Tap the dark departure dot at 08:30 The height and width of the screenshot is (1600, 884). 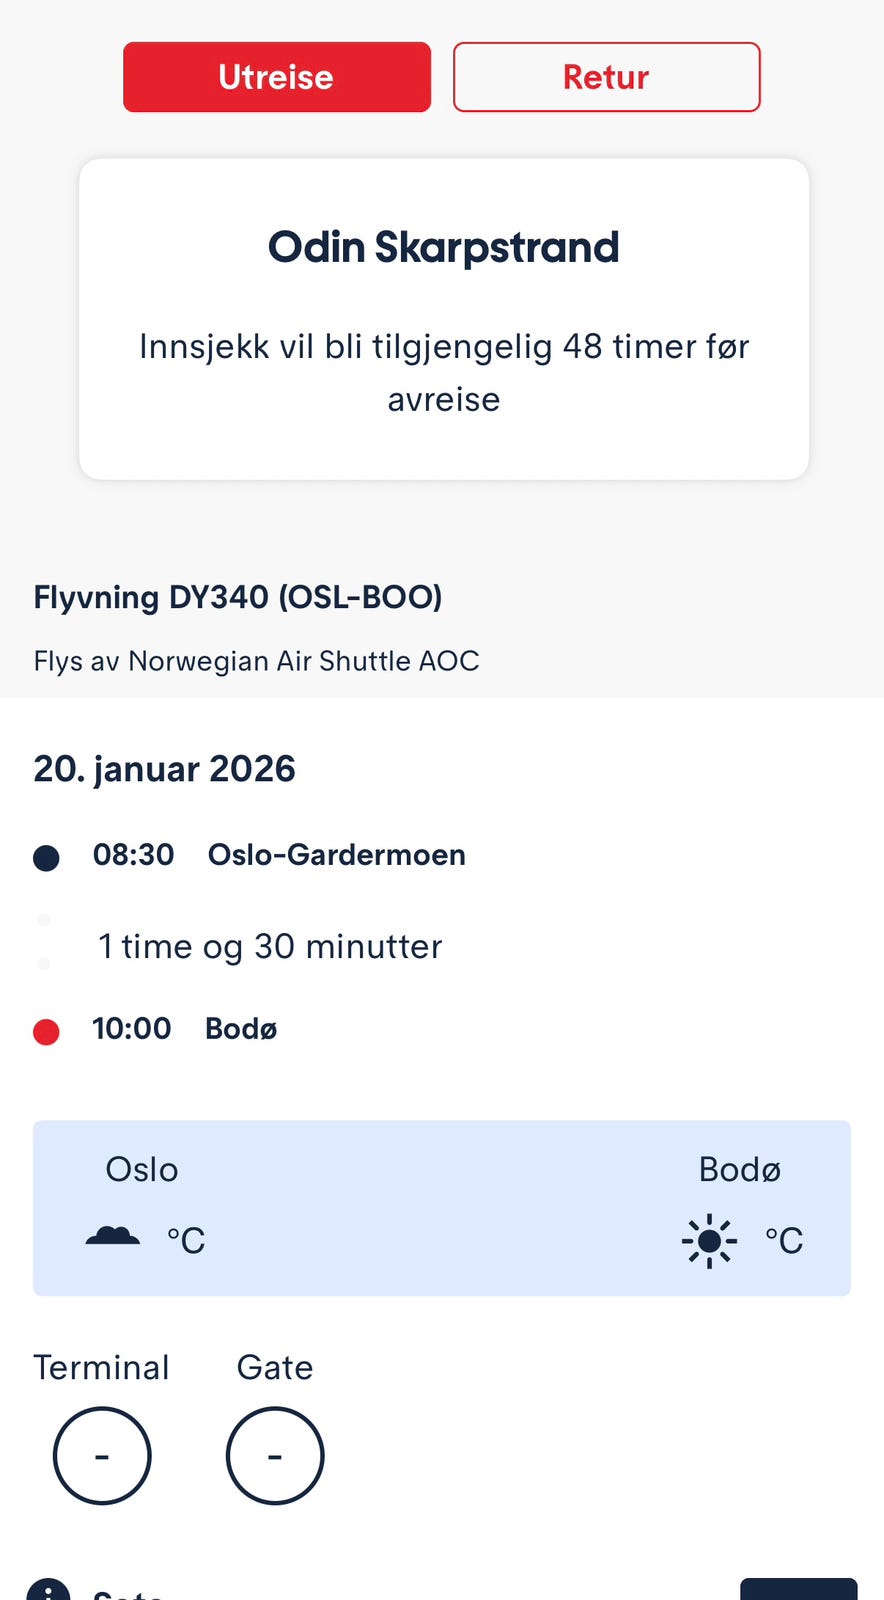[x=46, y=858]
